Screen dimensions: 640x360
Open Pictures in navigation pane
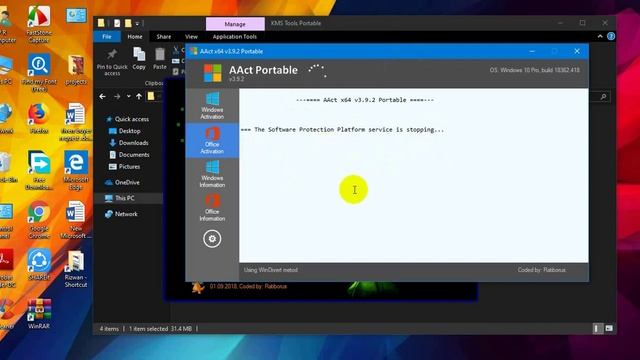[124, 167]
